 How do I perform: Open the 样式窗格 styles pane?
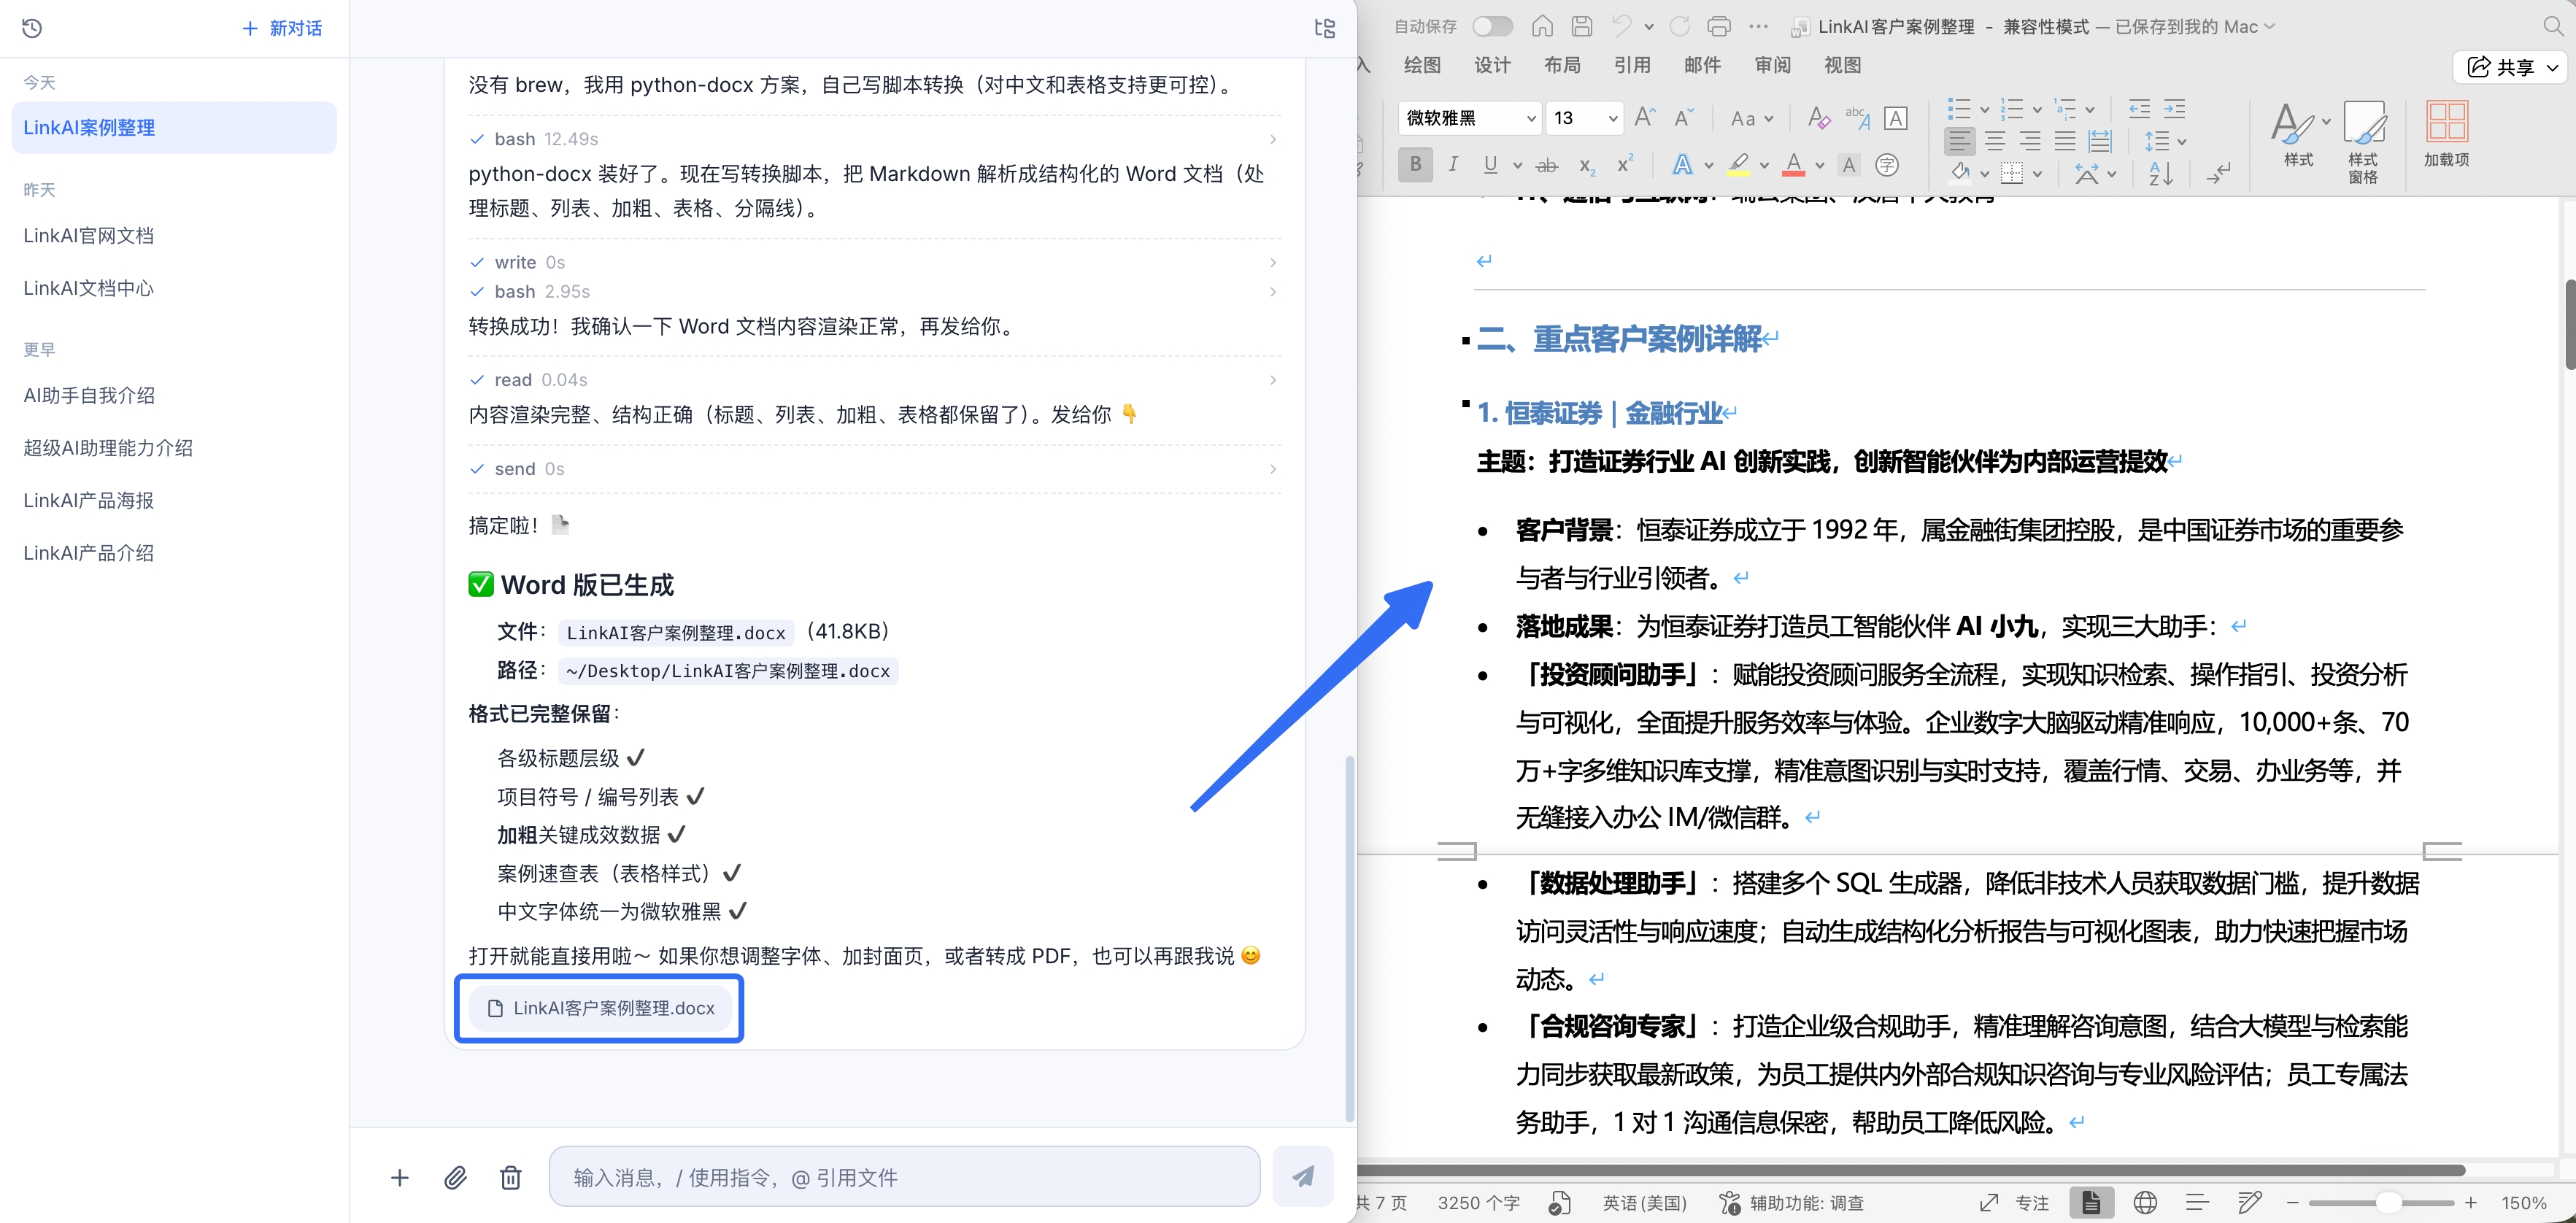(2363, 141)
